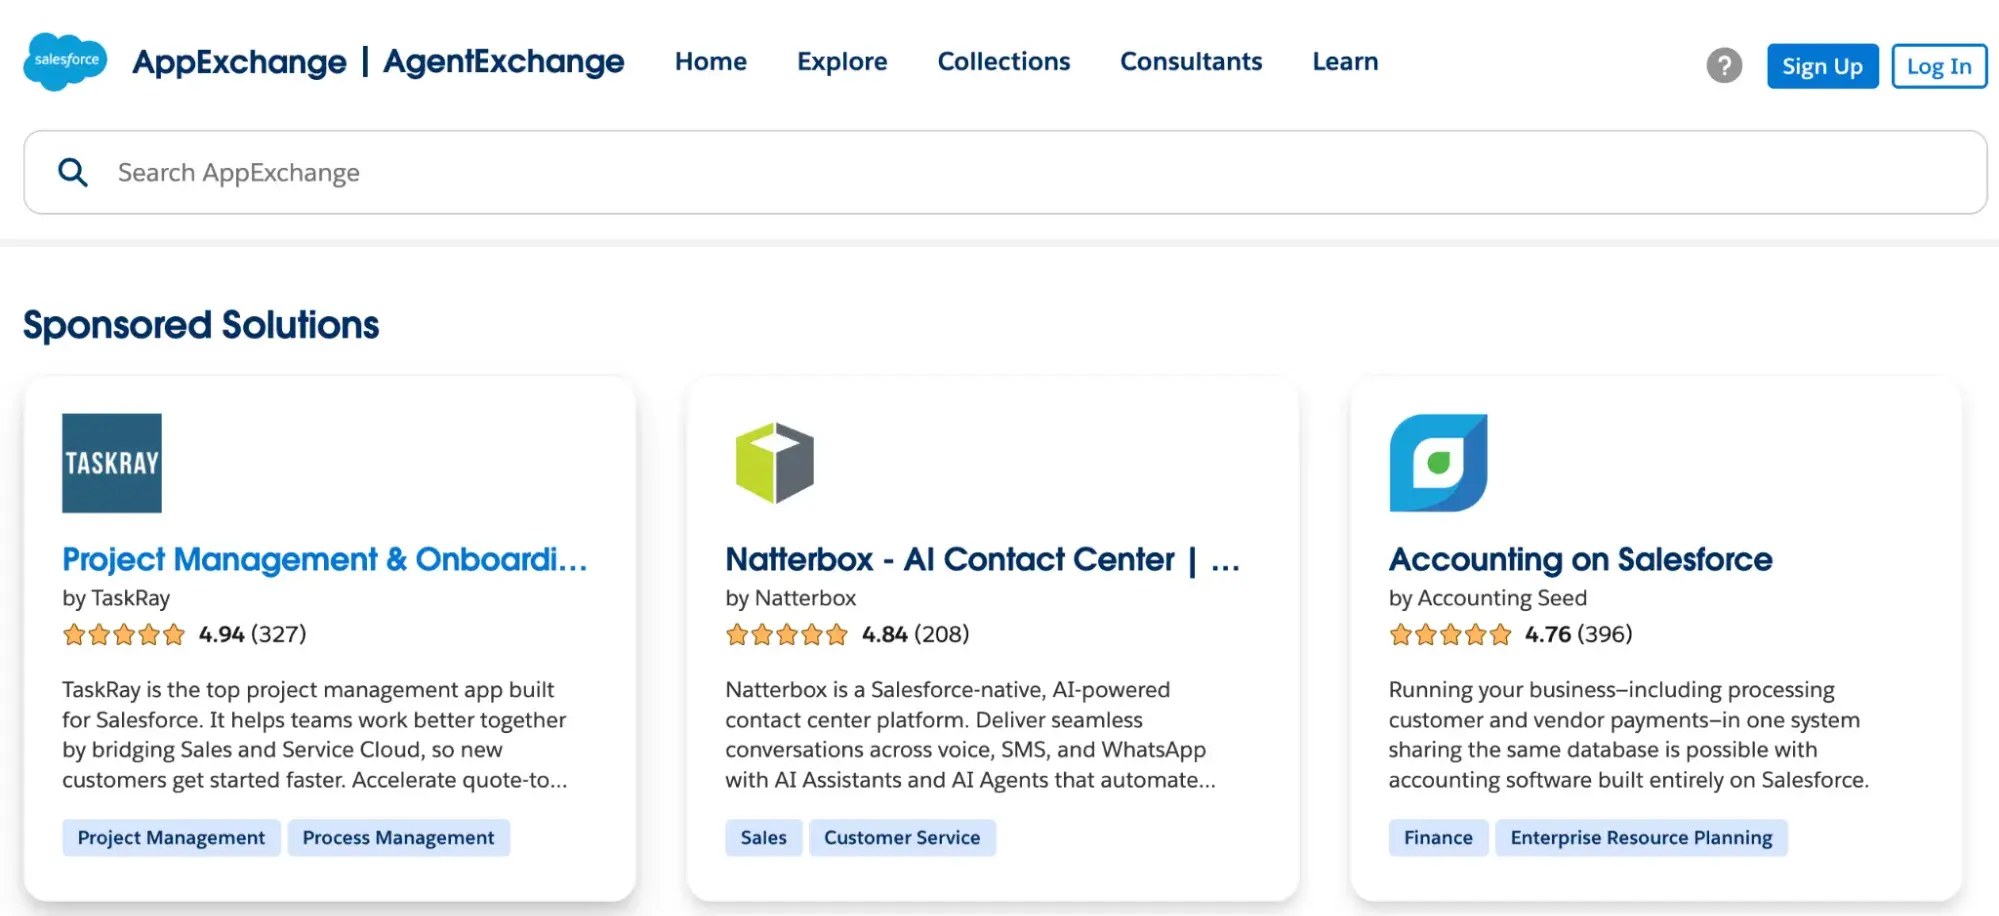
Task: Click the Salesforce cloud logo
Action: [x=64, y=62]
